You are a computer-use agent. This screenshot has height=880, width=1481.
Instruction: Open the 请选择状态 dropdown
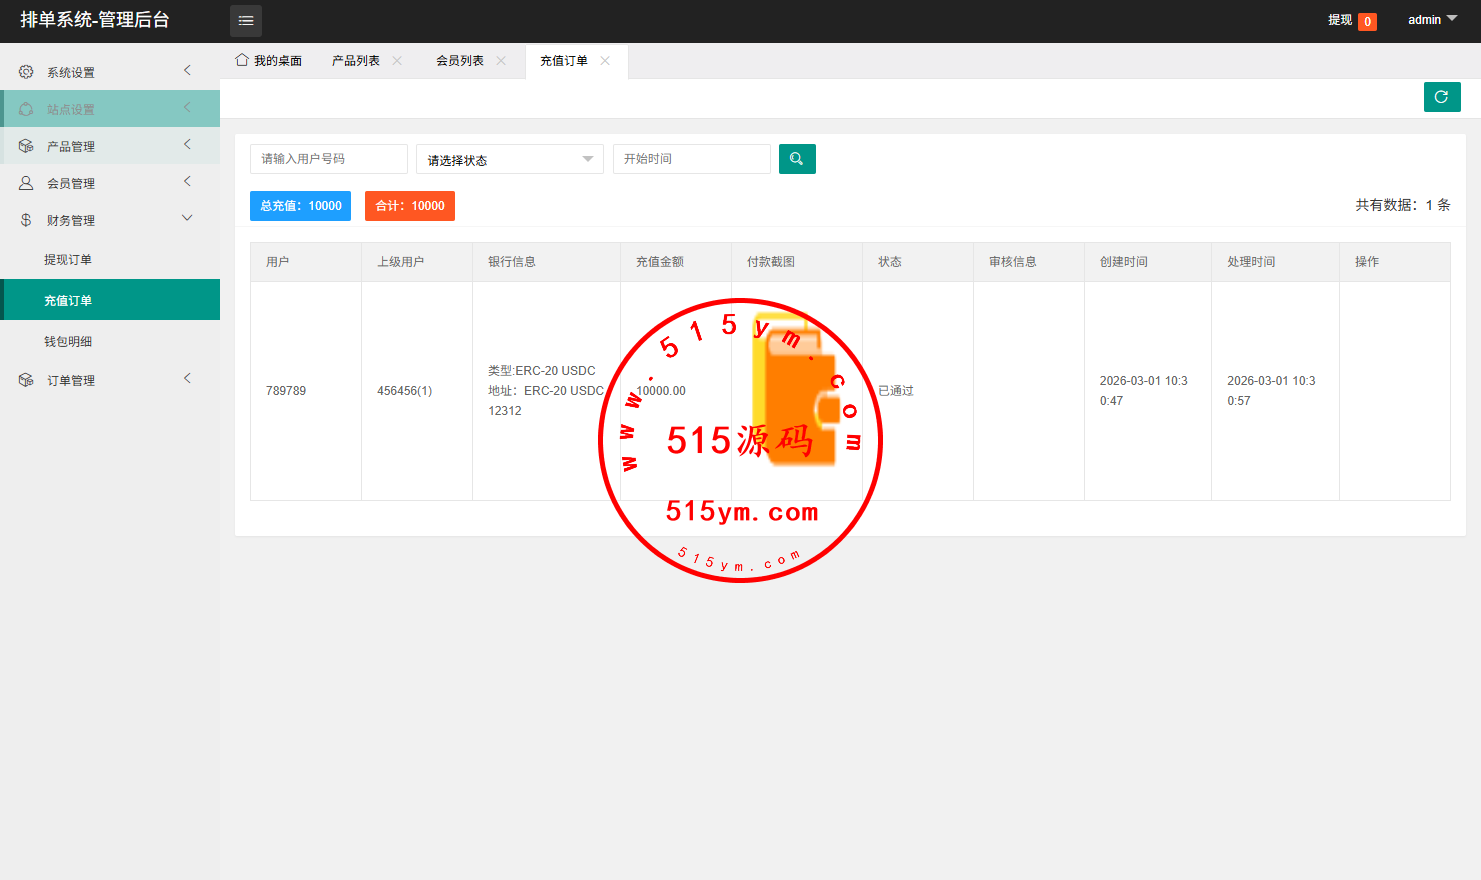click(x=509, y=160)
